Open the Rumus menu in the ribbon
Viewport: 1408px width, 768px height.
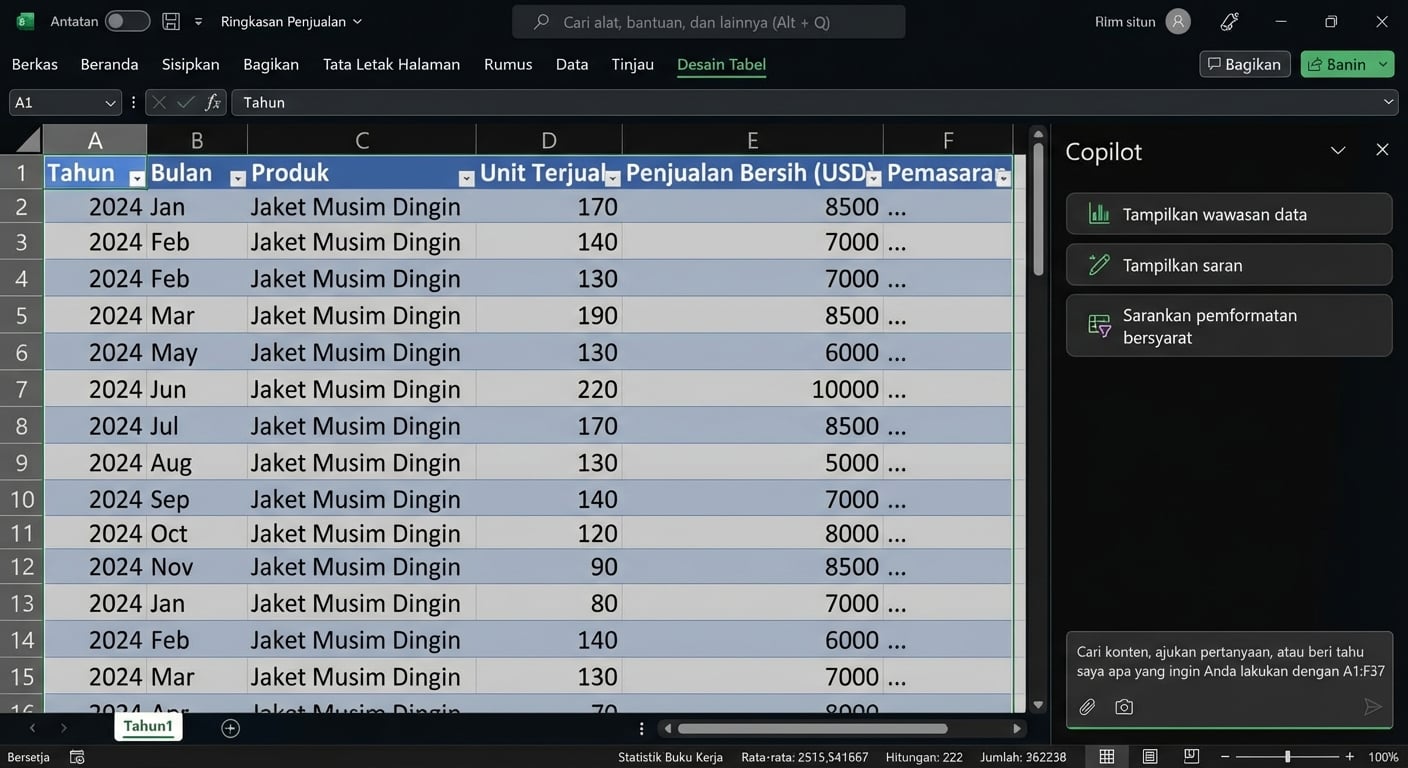click(x=507, y=63)
